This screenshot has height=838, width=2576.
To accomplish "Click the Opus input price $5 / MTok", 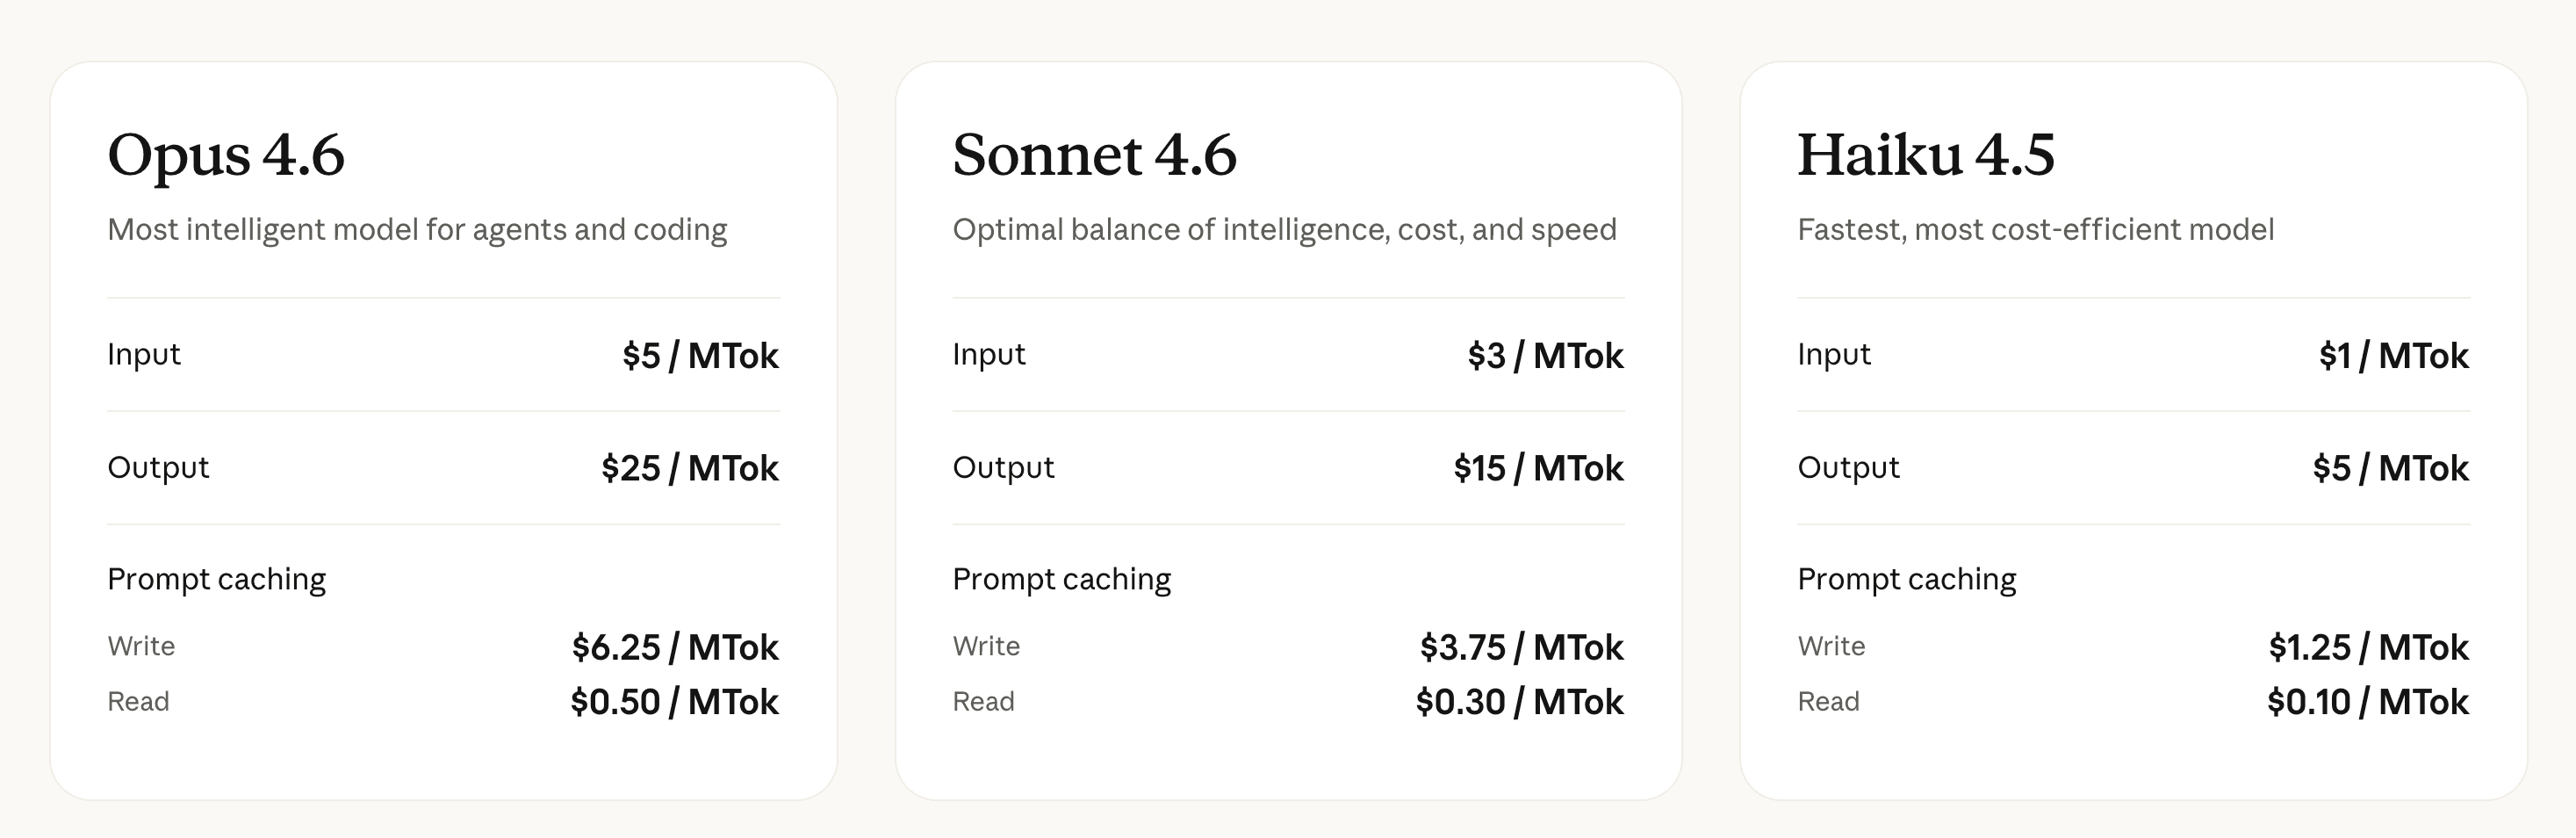I will [x=700, y=356].
